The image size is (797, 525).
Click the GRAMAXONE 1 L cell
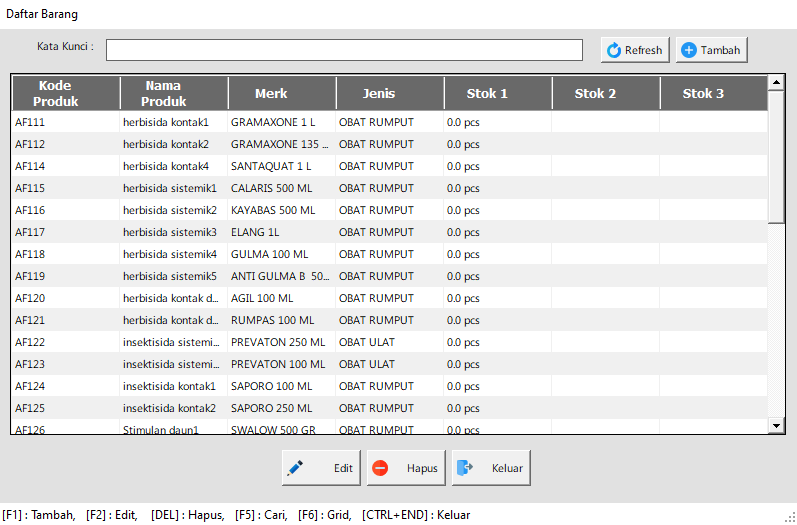282,122
